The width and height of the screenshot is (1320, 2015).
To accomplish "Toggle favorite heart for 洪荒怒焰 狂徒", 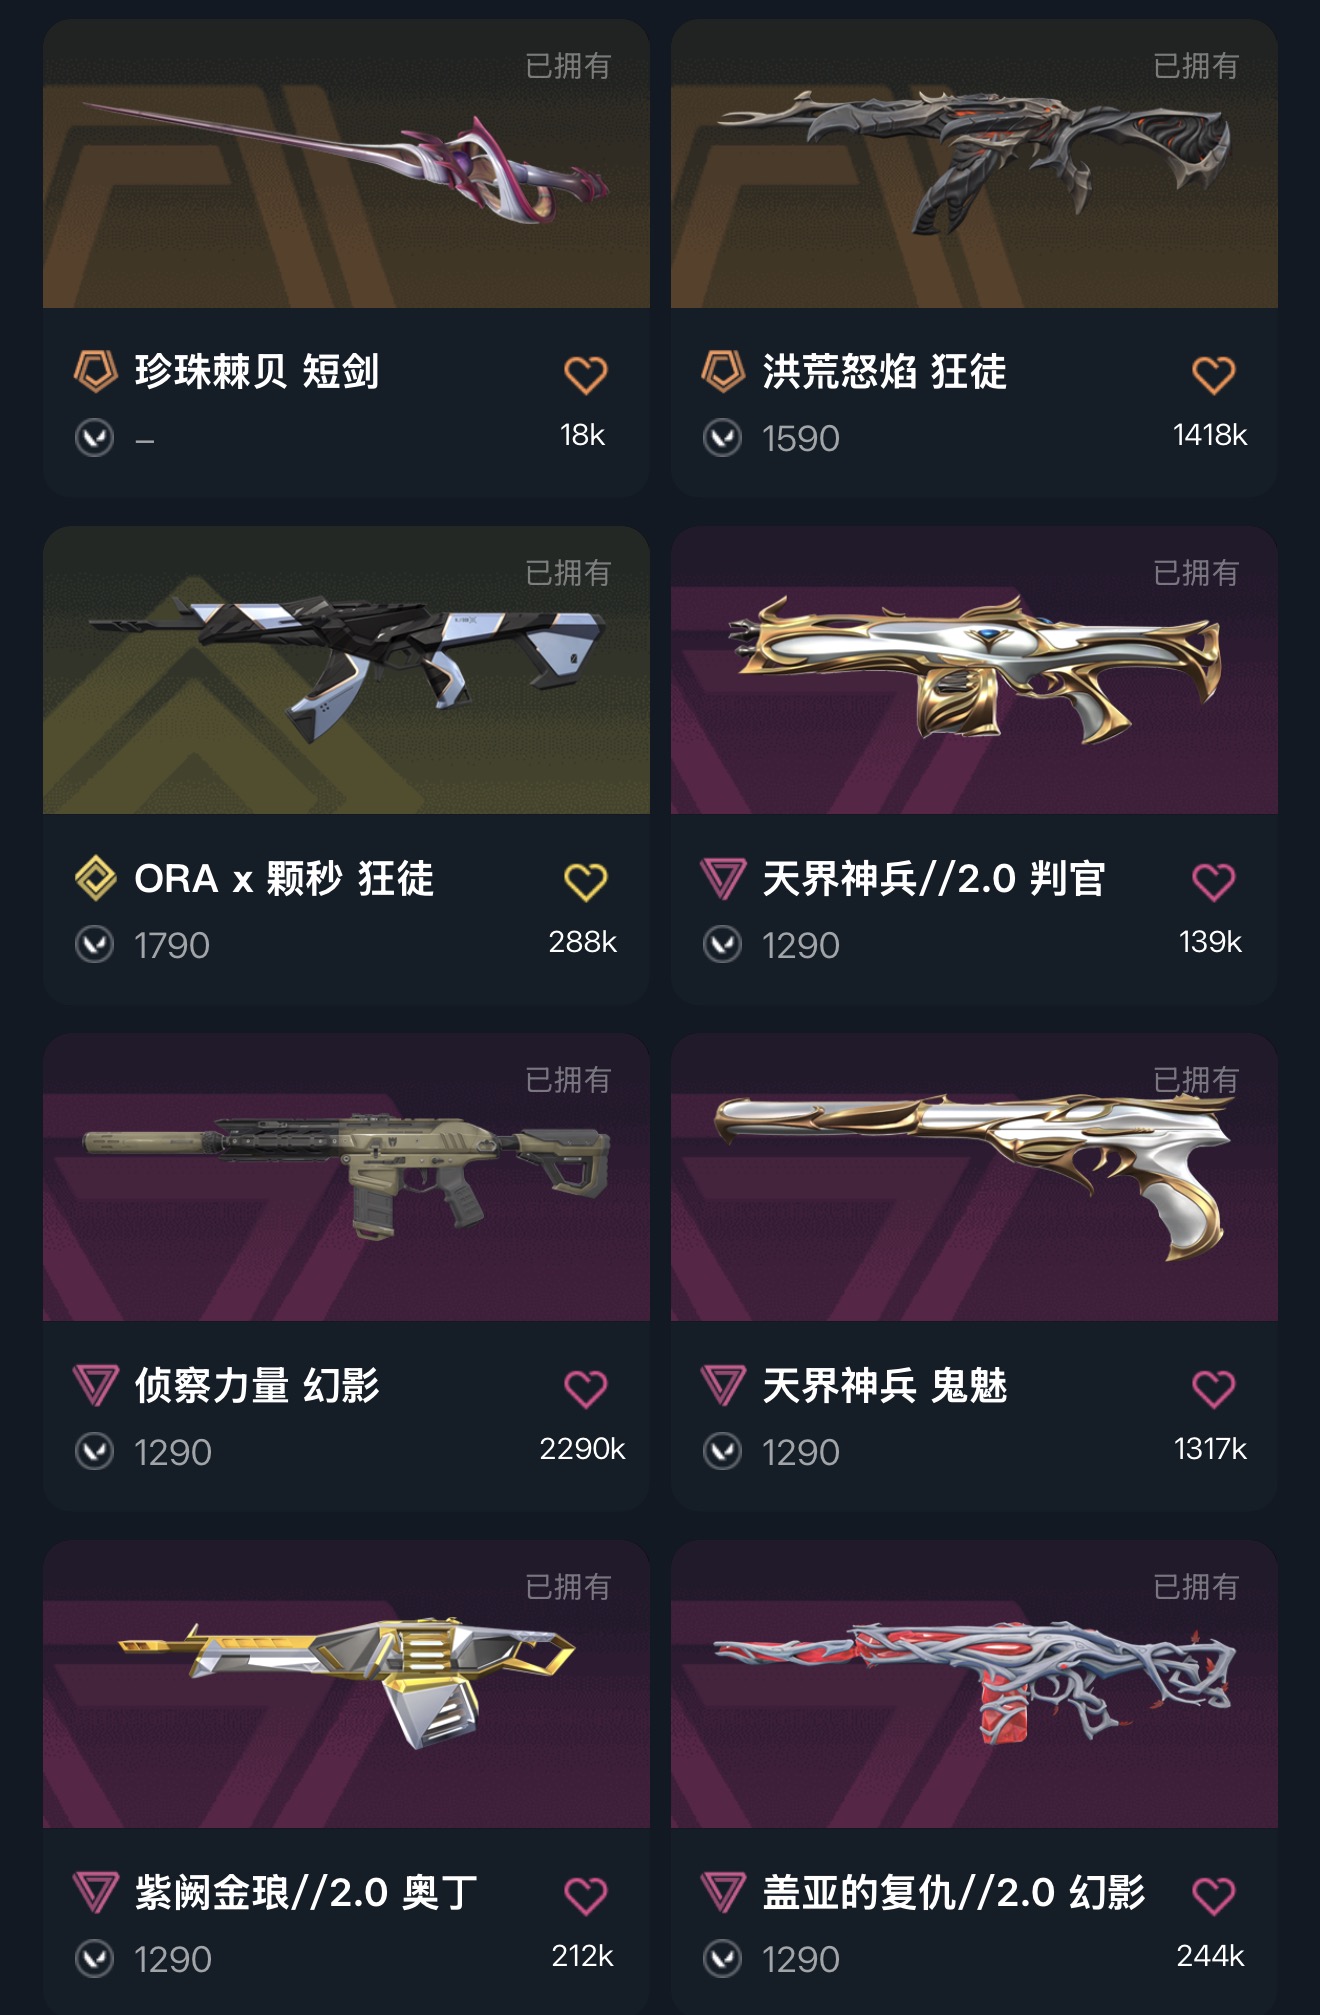I will point(1214,375).
